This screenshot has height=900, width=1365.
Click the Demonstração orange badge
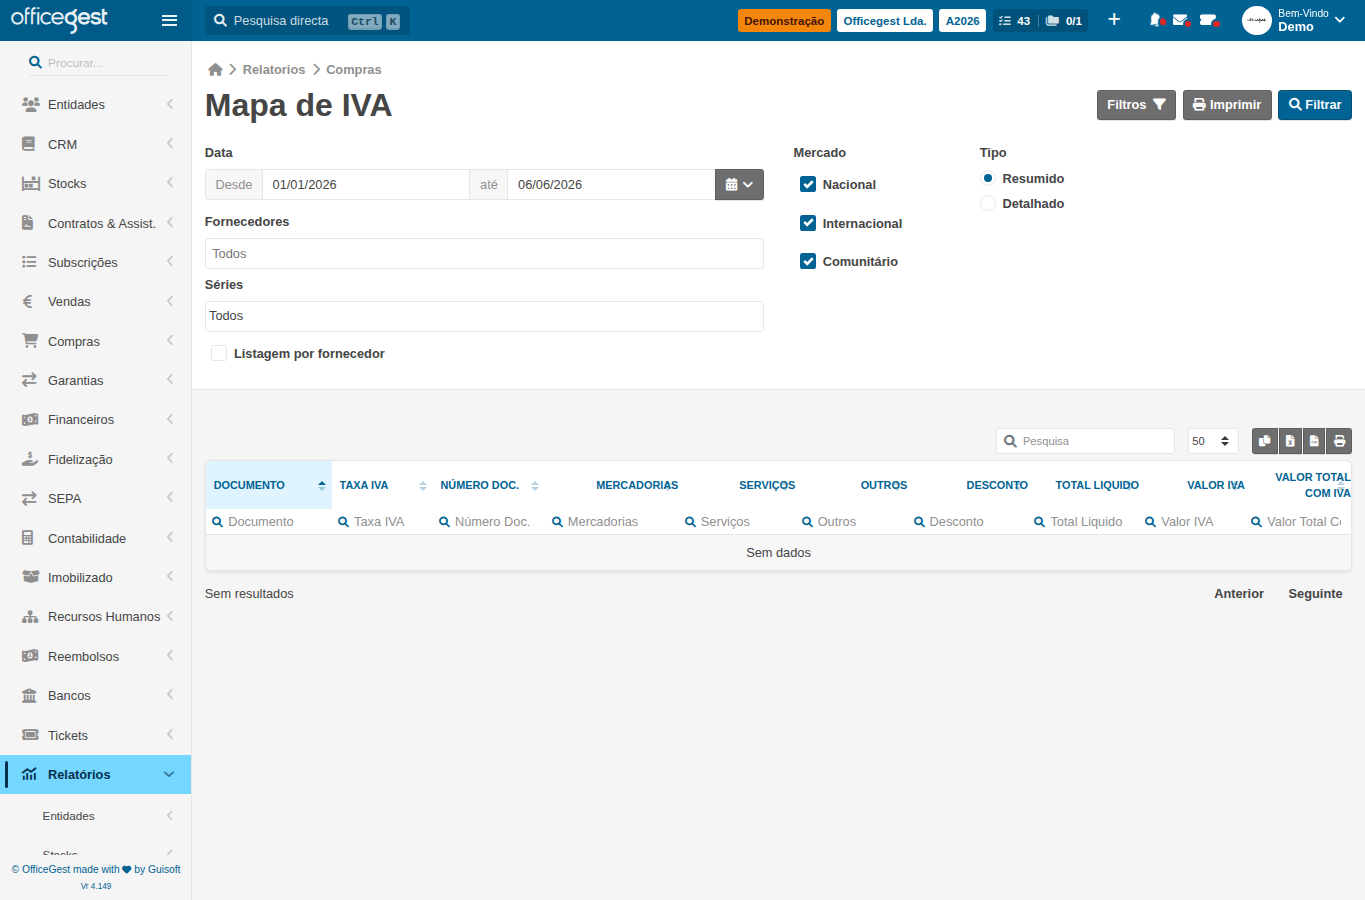click(784, 20)
